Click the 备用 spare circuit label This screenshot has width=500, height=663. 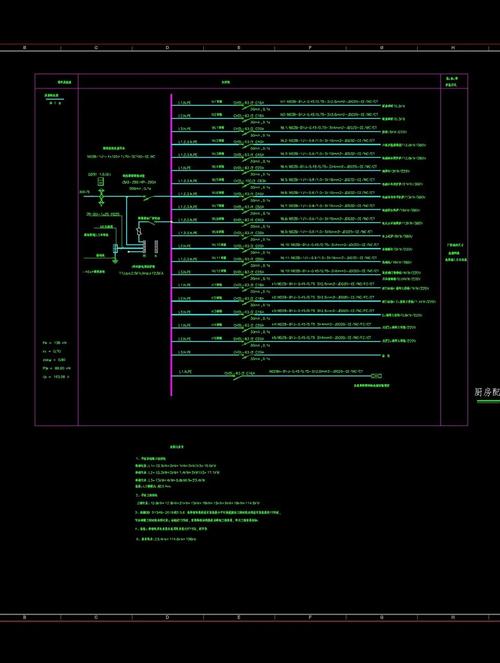[386, 356]
